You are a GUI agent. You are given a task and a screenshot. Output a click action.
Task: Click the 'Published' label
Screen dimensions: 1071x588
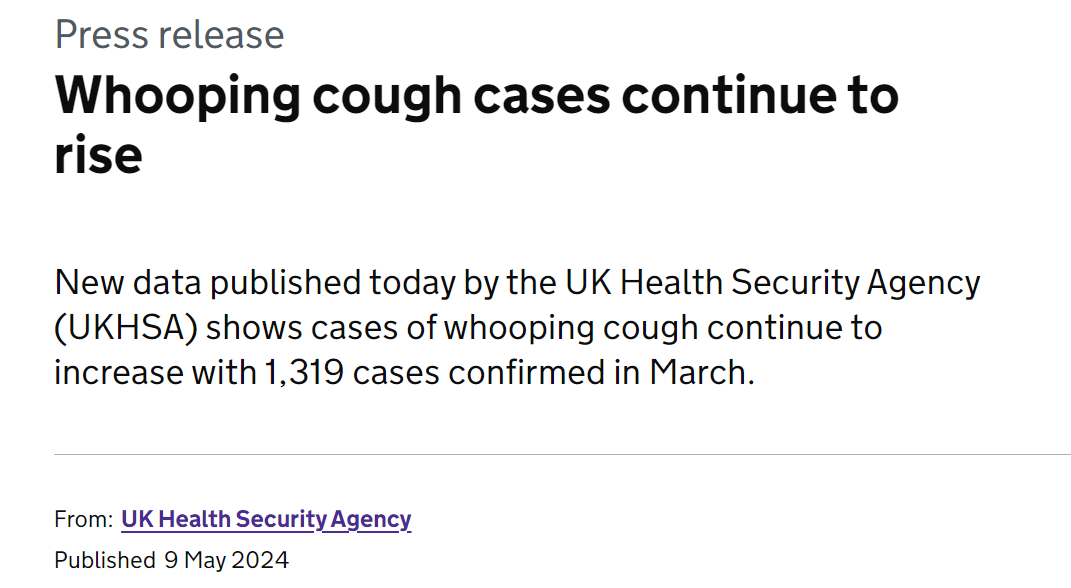point(105,560)
